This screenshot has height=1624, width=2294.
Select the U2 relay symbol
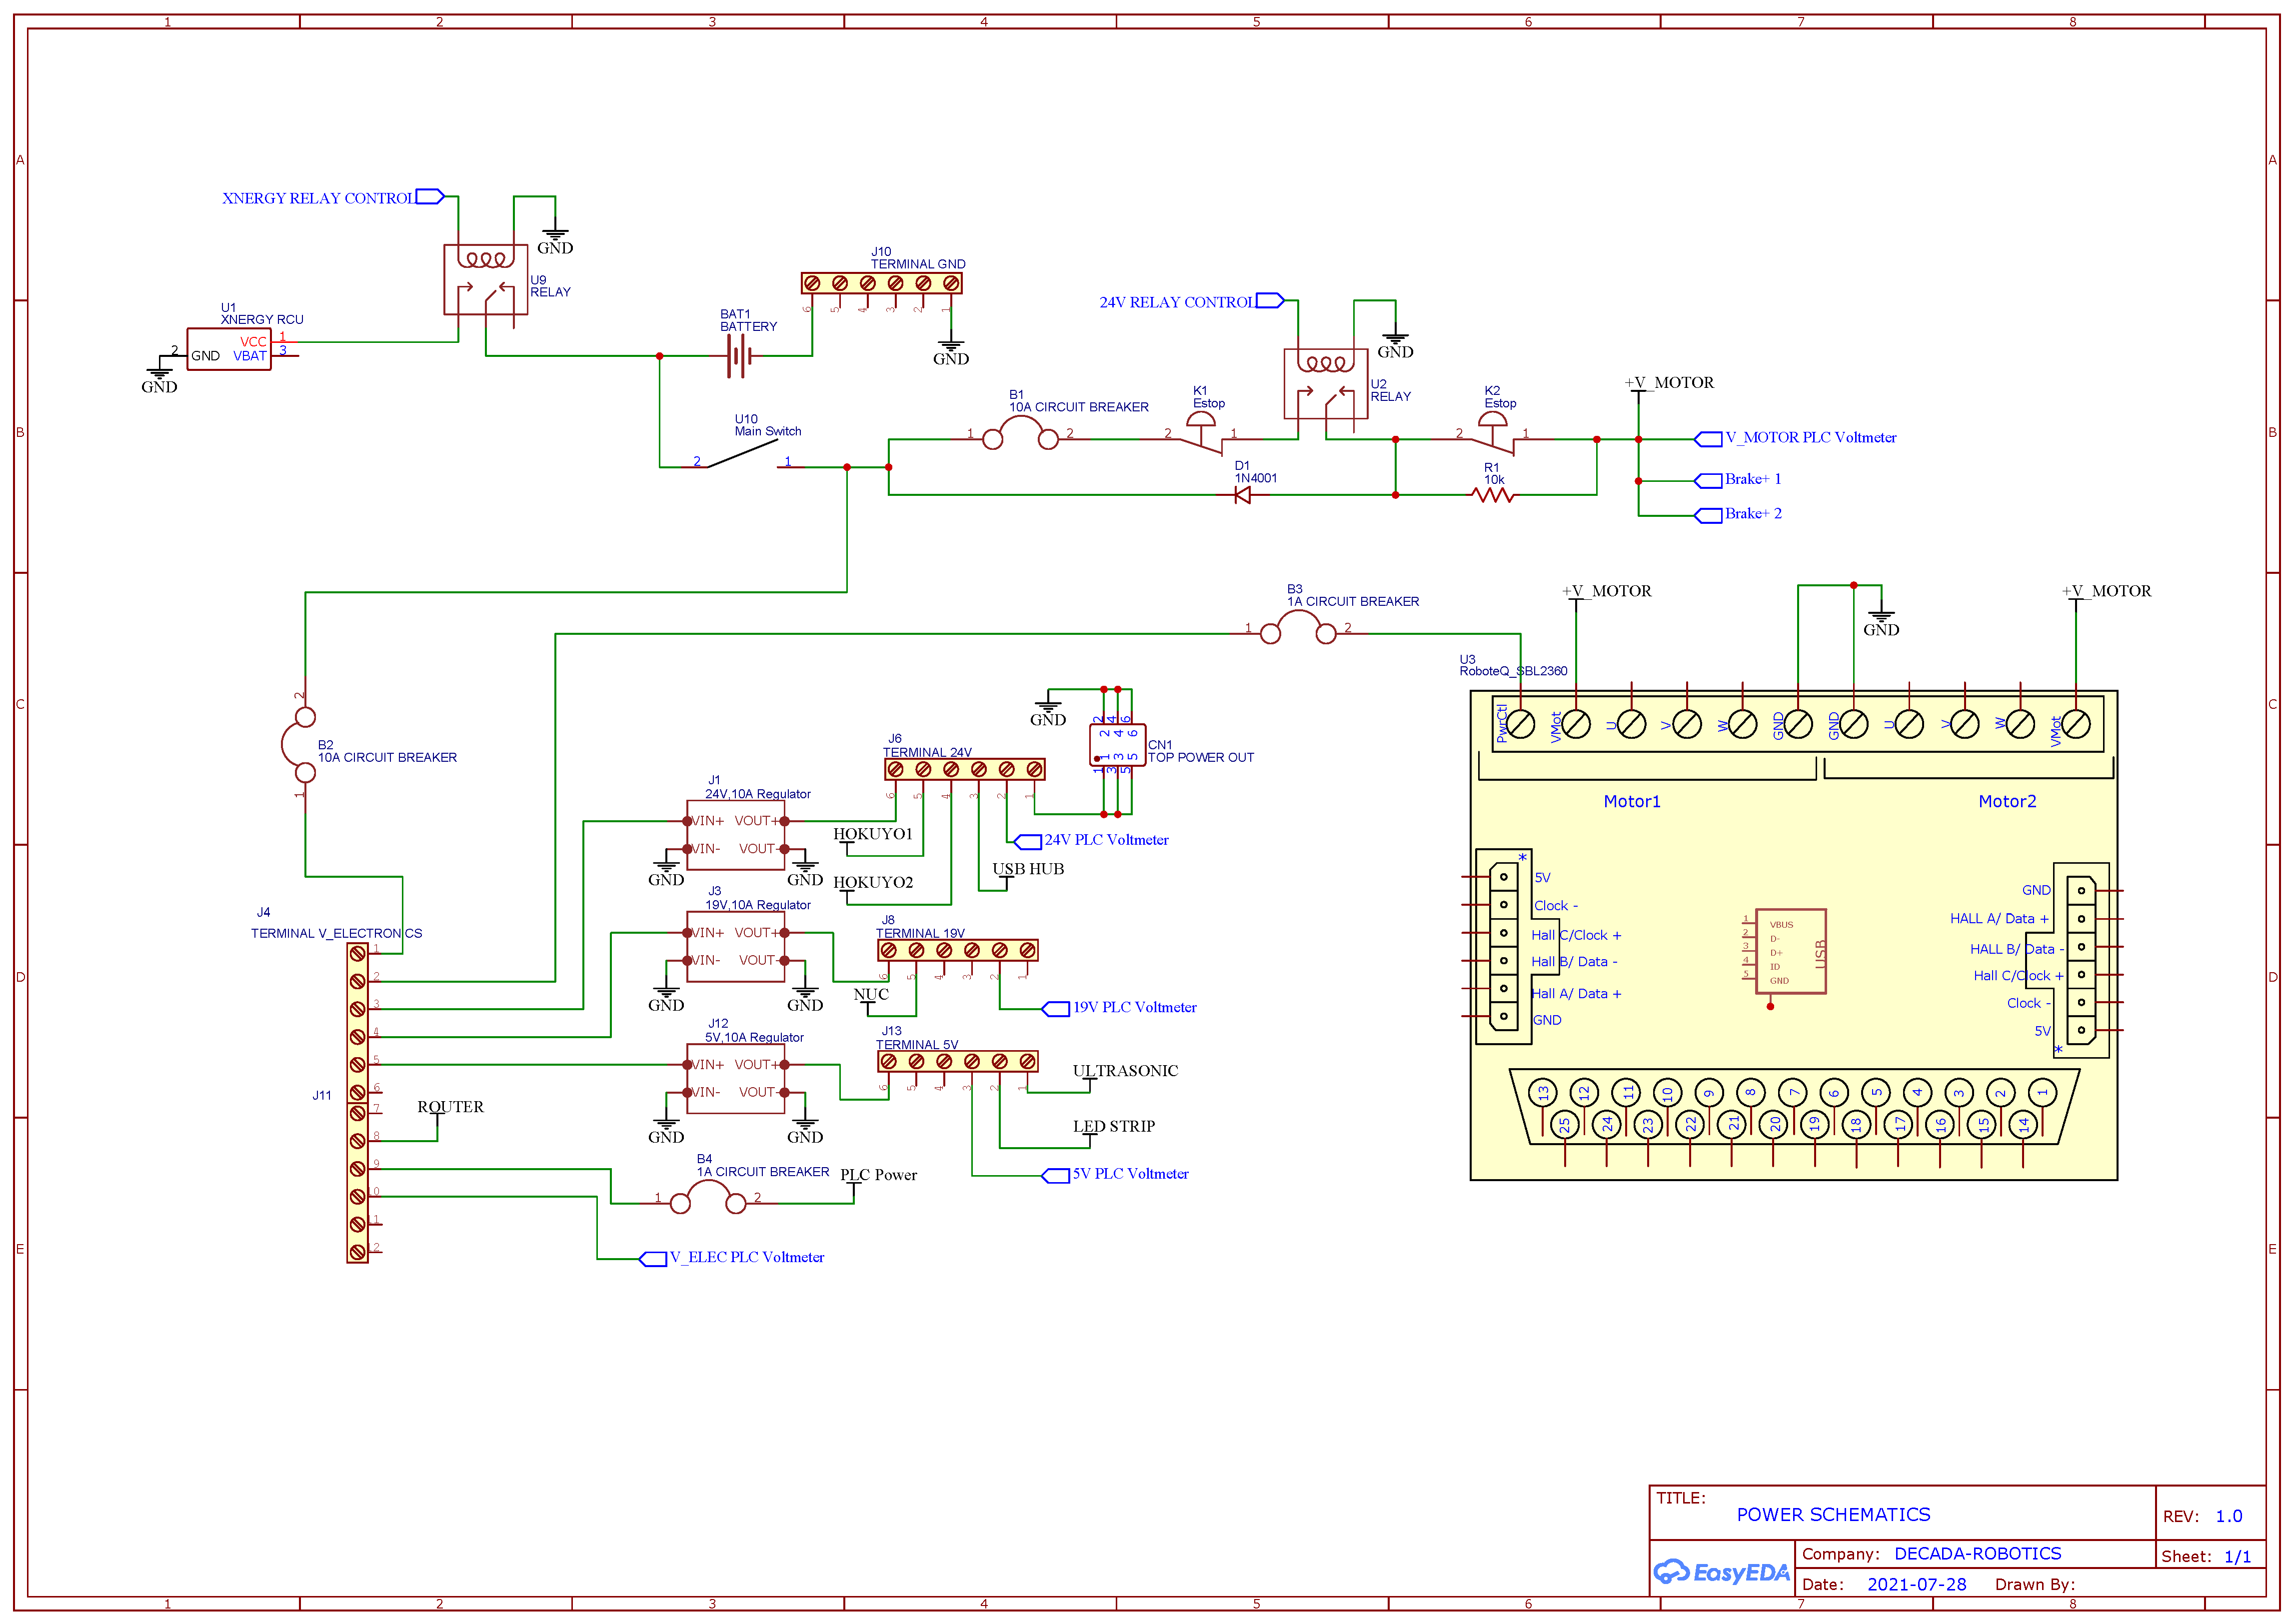tap(1325, 383)
